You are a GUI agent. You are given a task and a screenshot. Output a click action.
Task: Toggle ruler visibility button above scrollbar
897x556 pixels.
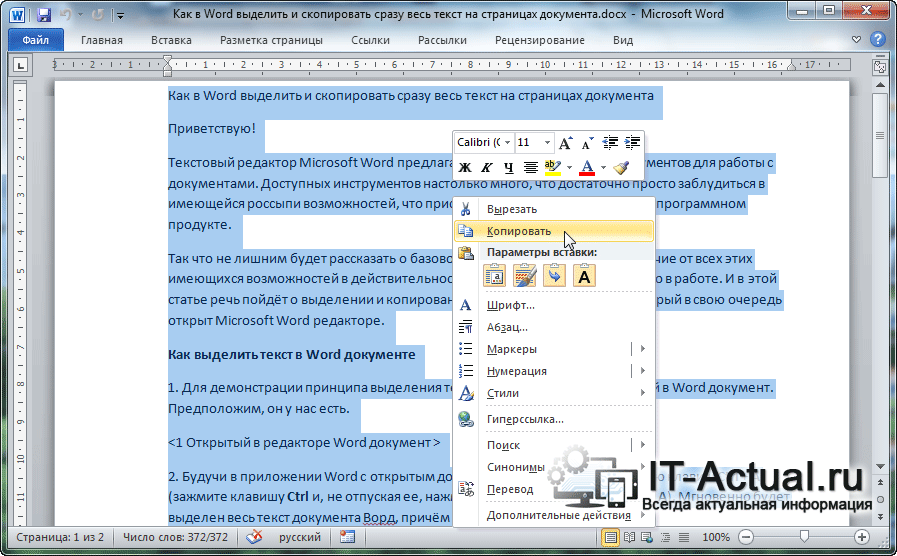point(880,66)
